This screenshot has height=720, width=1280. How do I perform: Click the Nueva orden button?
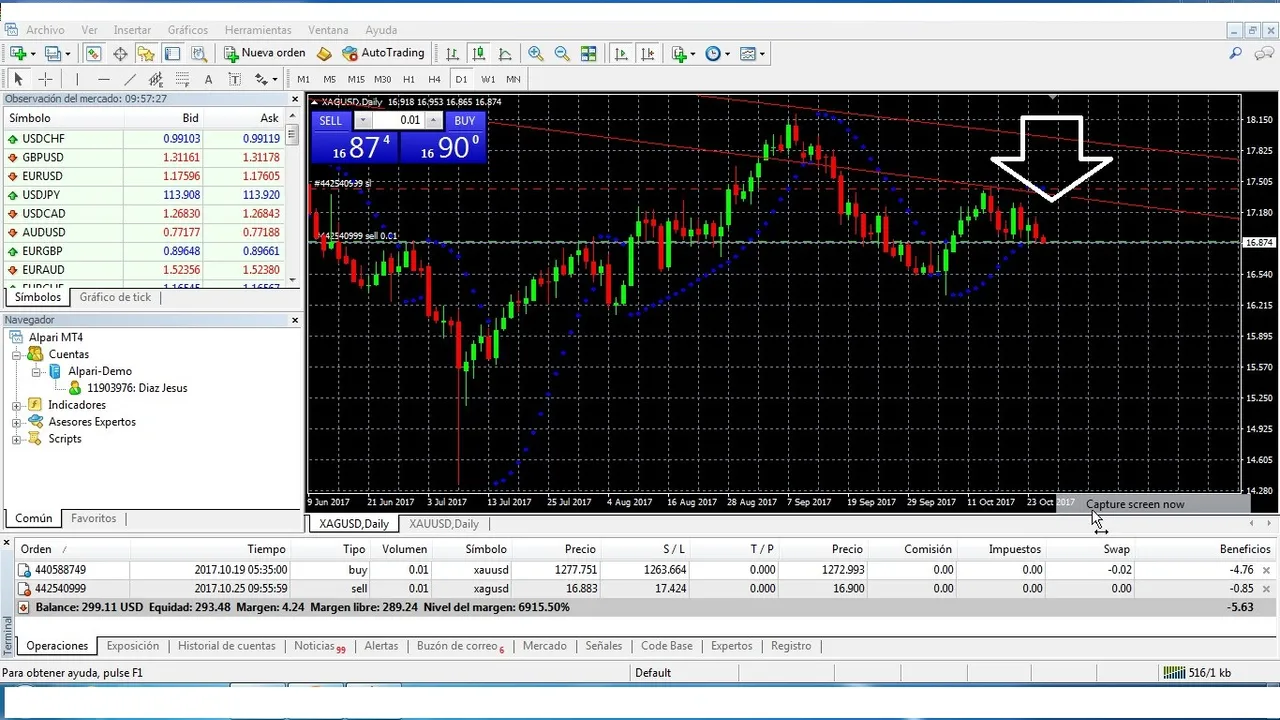click(x=265, y=53)
